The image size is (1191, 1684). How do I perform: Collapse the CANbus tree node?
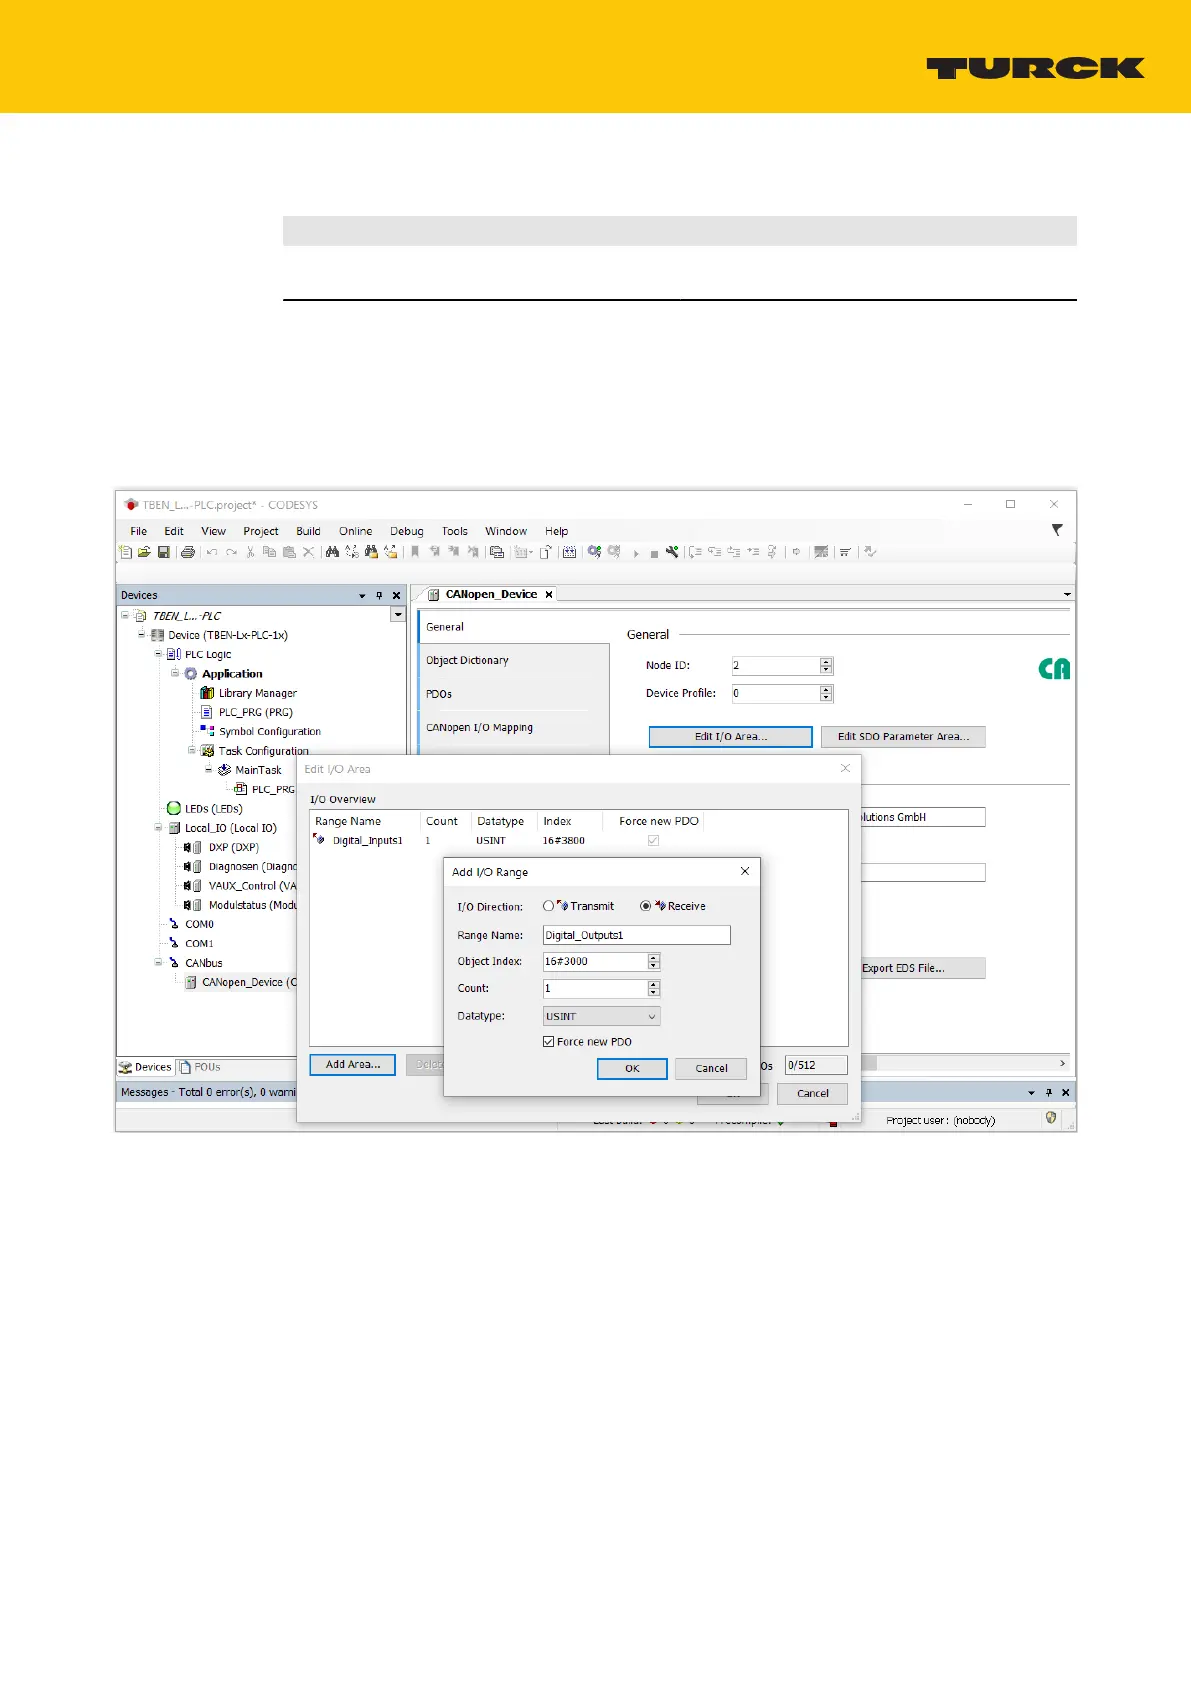pyautogui.click(x=158, y=962)
